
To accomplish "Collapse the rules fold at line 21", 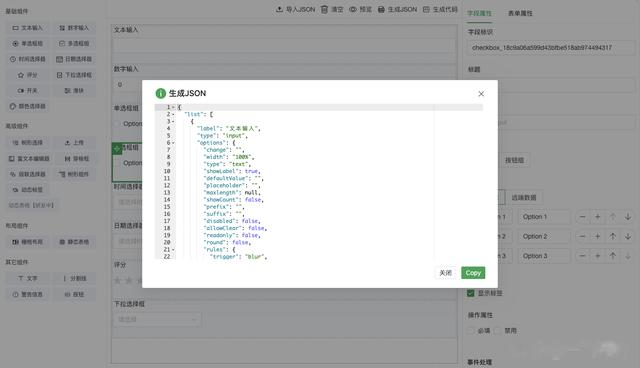I will (x=173, y=249).
